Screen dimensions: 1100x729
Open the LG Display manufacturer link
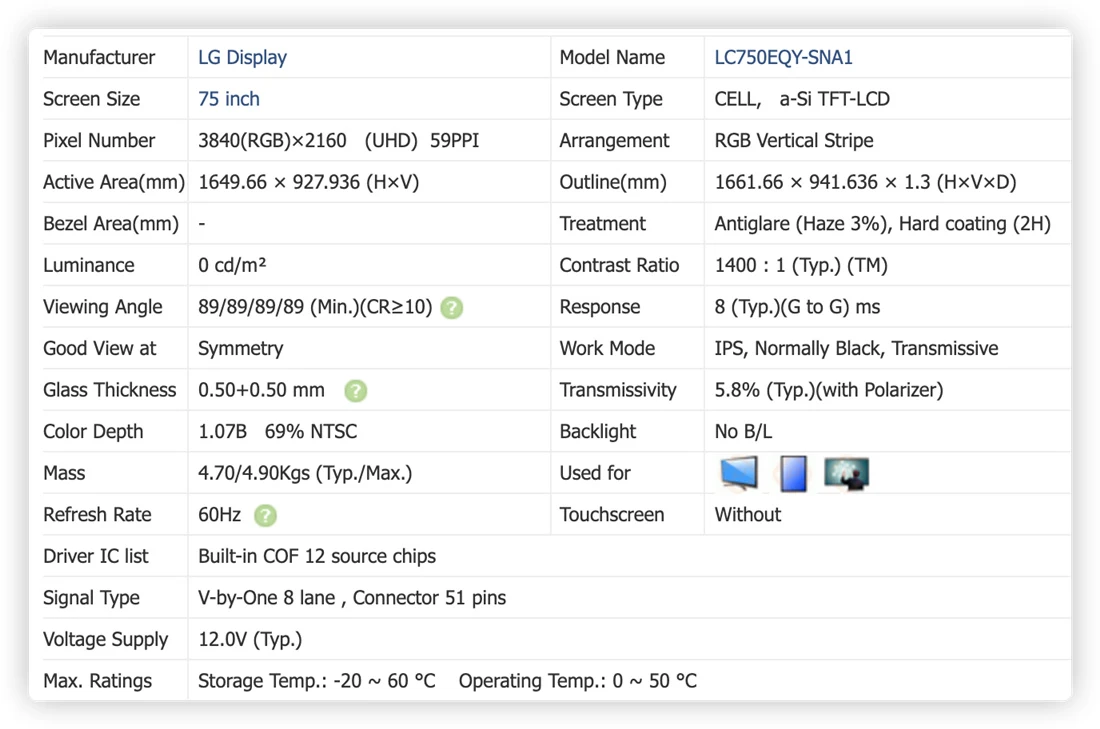point(242,58)
